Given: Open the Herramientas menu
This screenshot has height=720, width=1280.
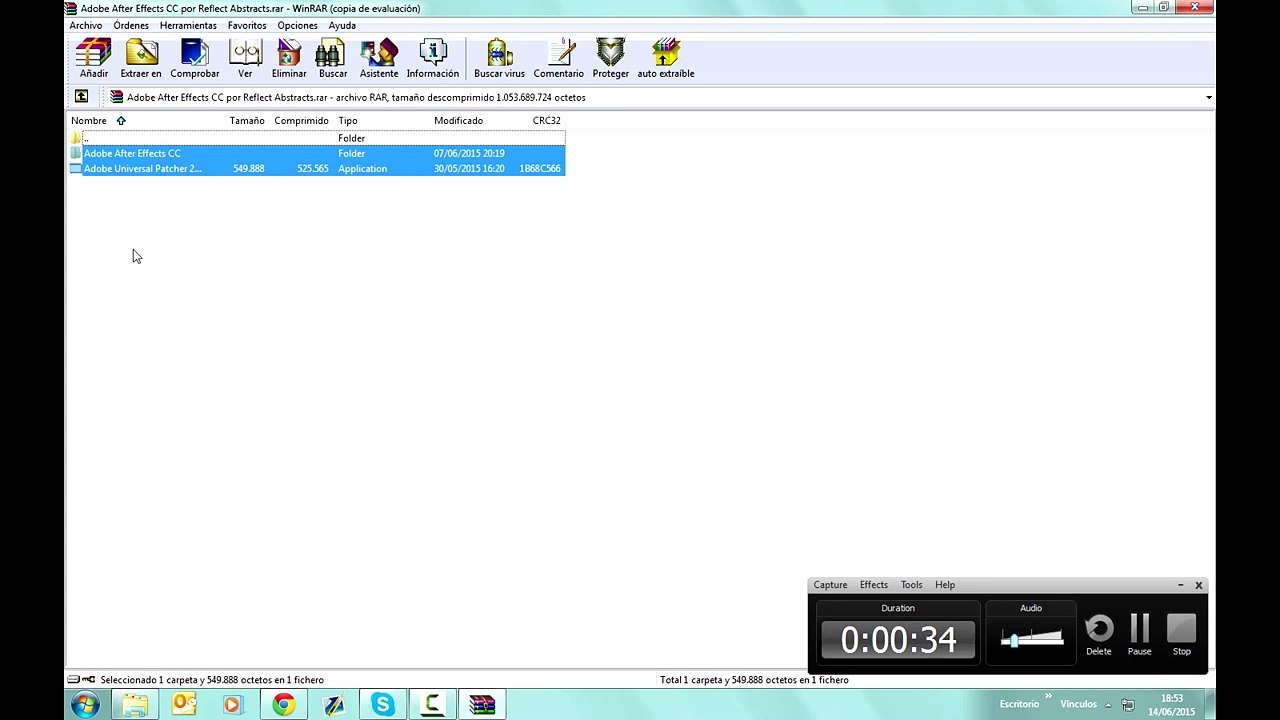Looking at the screenshot, I should 188,25.
